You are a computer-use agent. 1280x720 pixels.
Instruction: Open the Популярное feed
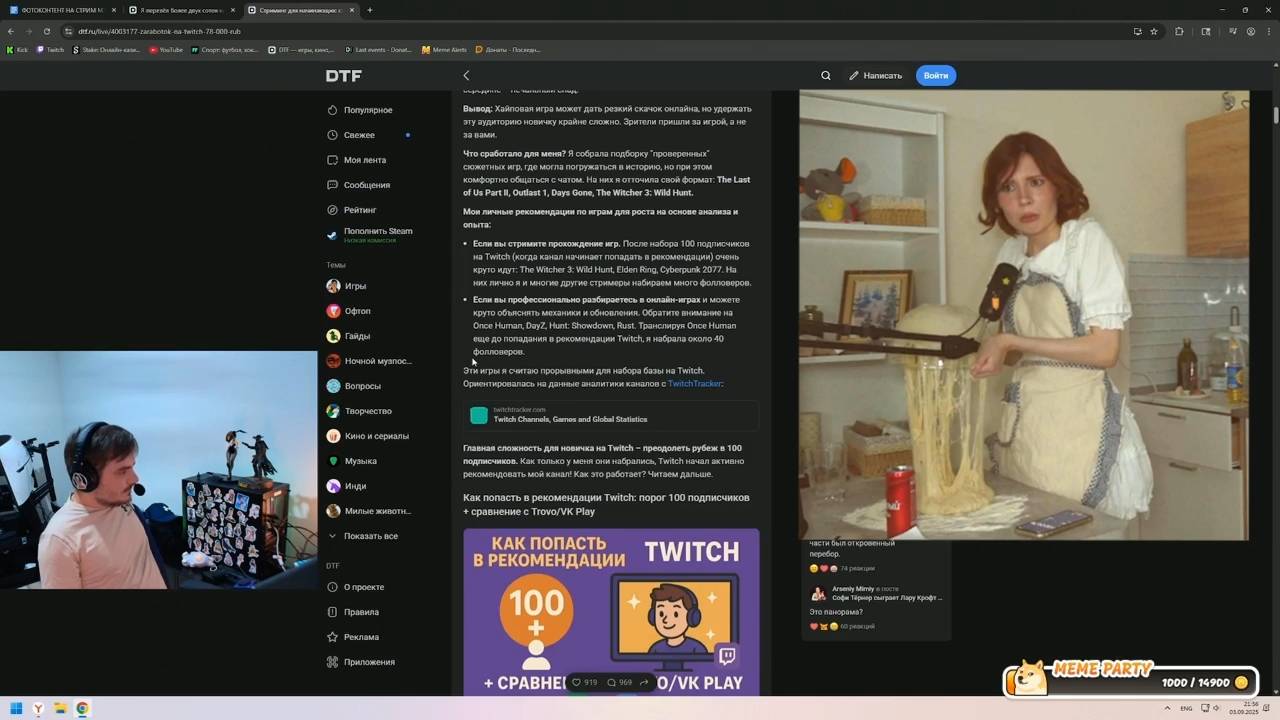tap(369, 110)
